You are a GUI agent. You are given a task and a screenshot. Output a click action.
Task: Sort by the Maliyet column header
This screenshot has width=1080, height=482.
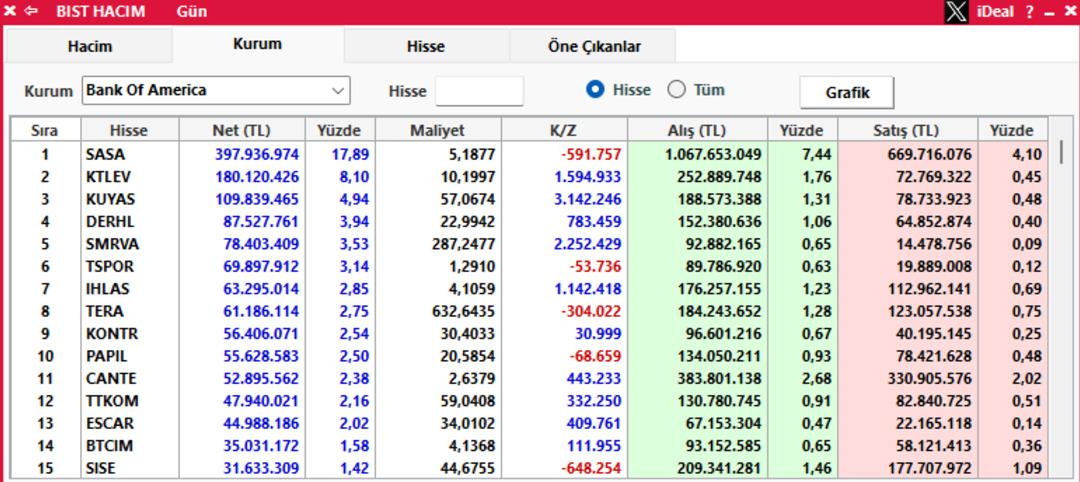click(438, 130)
